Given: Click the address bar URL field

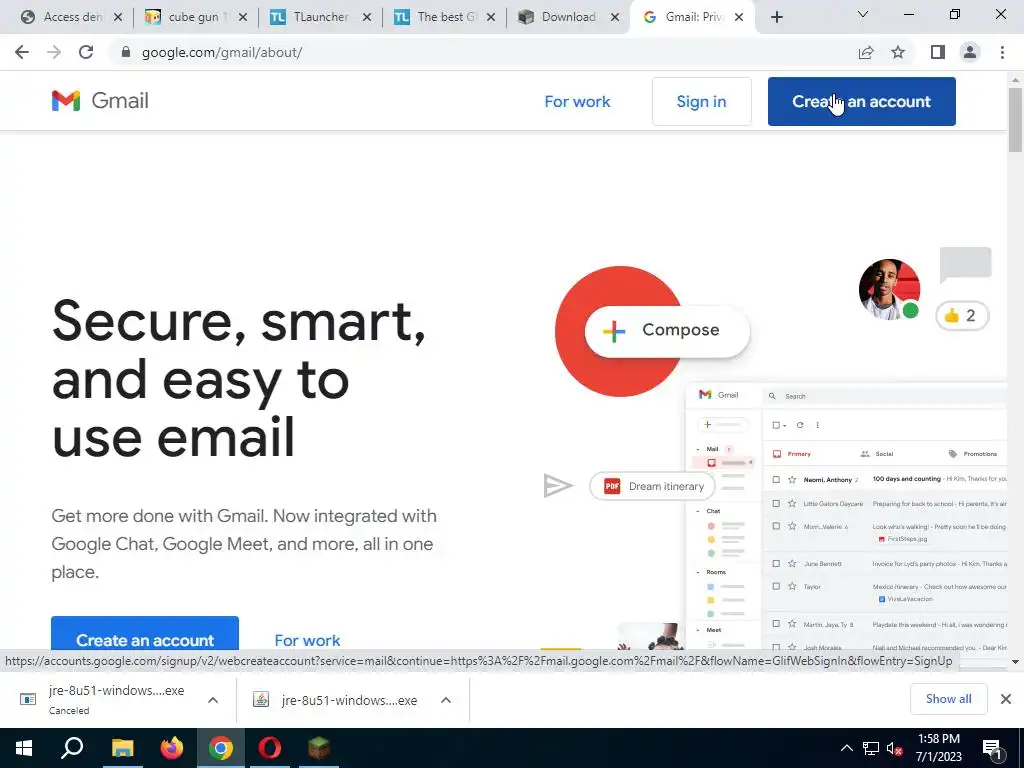Looking at the screenshot, I should click(x=483, y=52).
